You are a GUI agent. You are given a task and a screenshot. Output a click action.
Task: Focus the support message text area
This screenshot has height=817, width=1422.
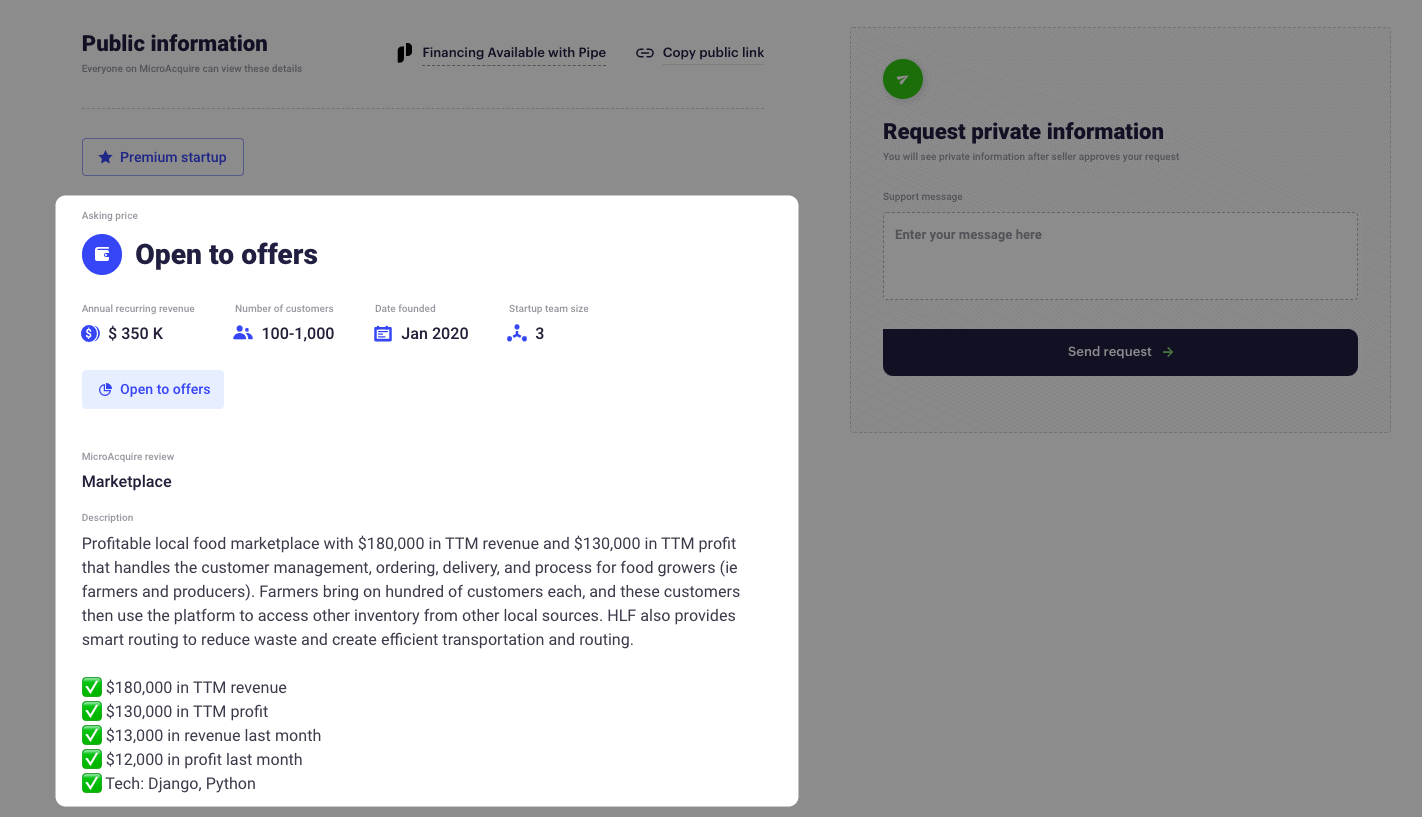[x=1120, y=256]
